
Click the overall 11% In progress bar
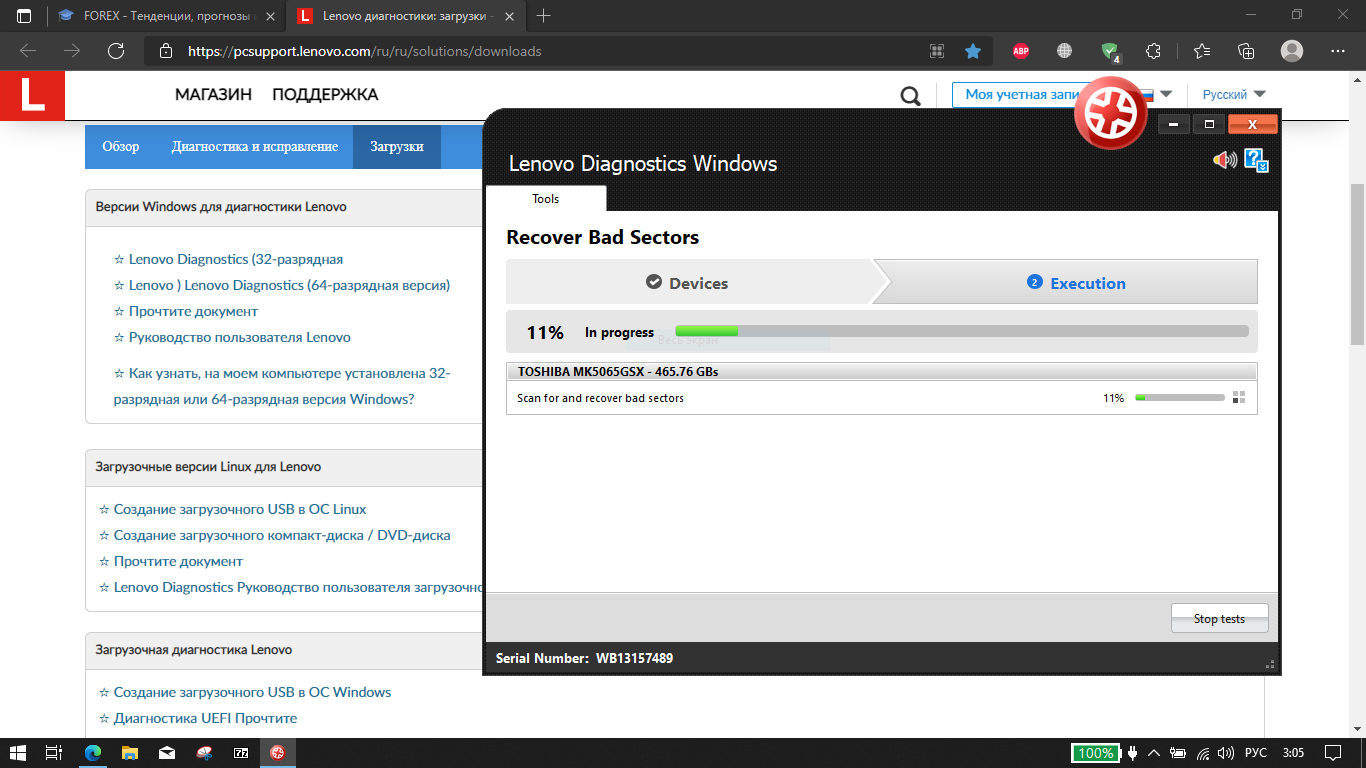point(962,331)
